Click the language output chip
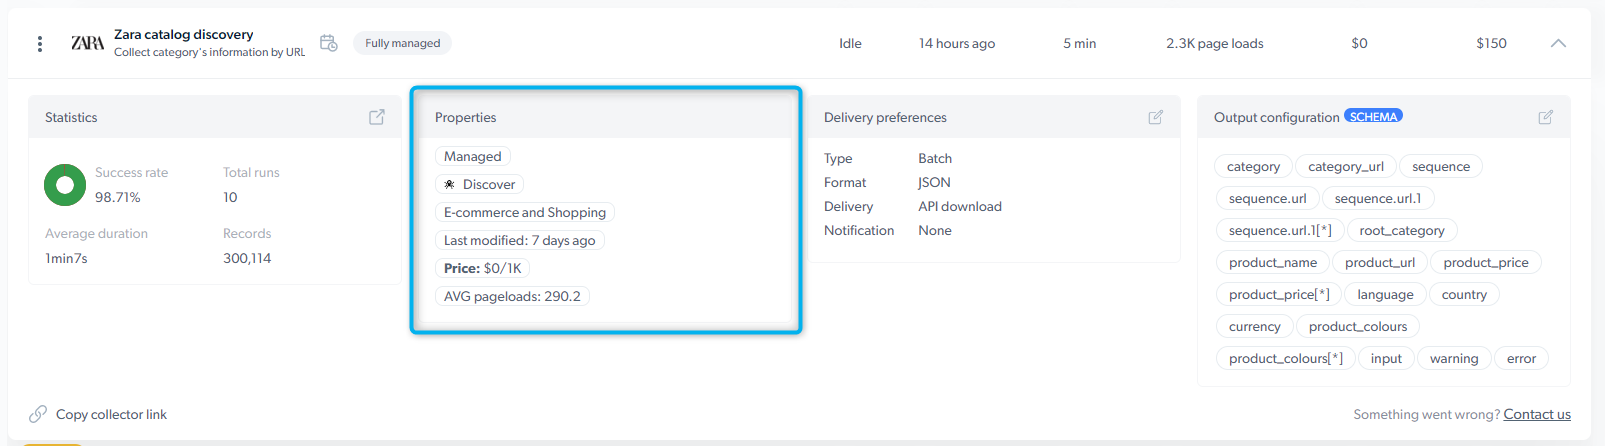Screen dimensions: 1605x446 click(1385, 294)
